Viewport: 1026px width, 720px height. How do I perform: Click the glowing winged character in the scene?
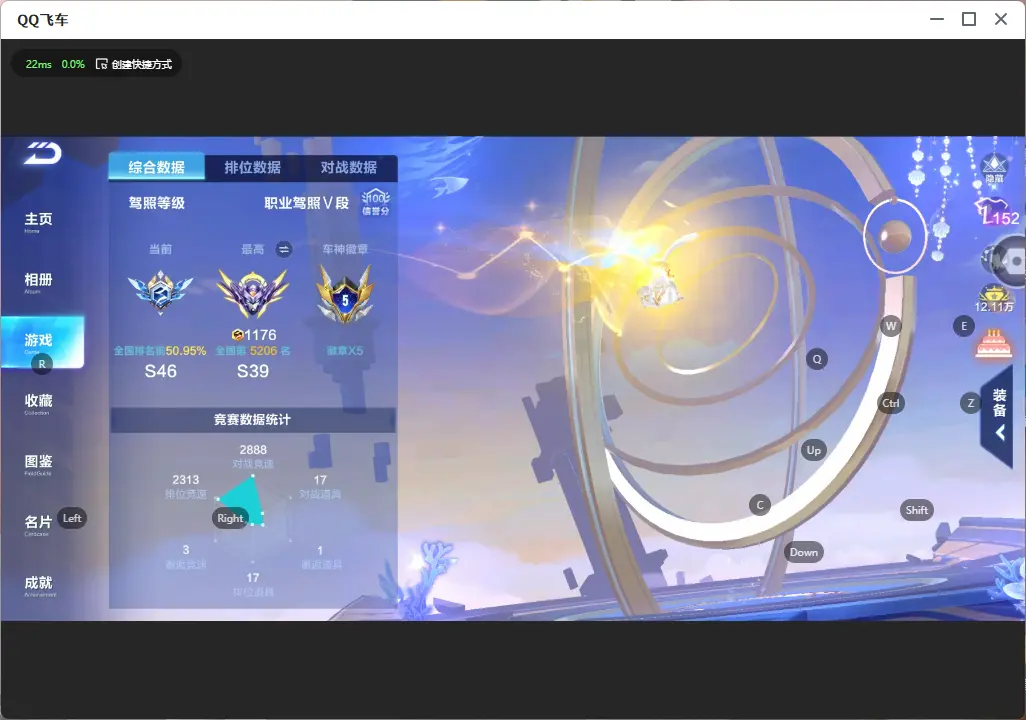[660, 287]
